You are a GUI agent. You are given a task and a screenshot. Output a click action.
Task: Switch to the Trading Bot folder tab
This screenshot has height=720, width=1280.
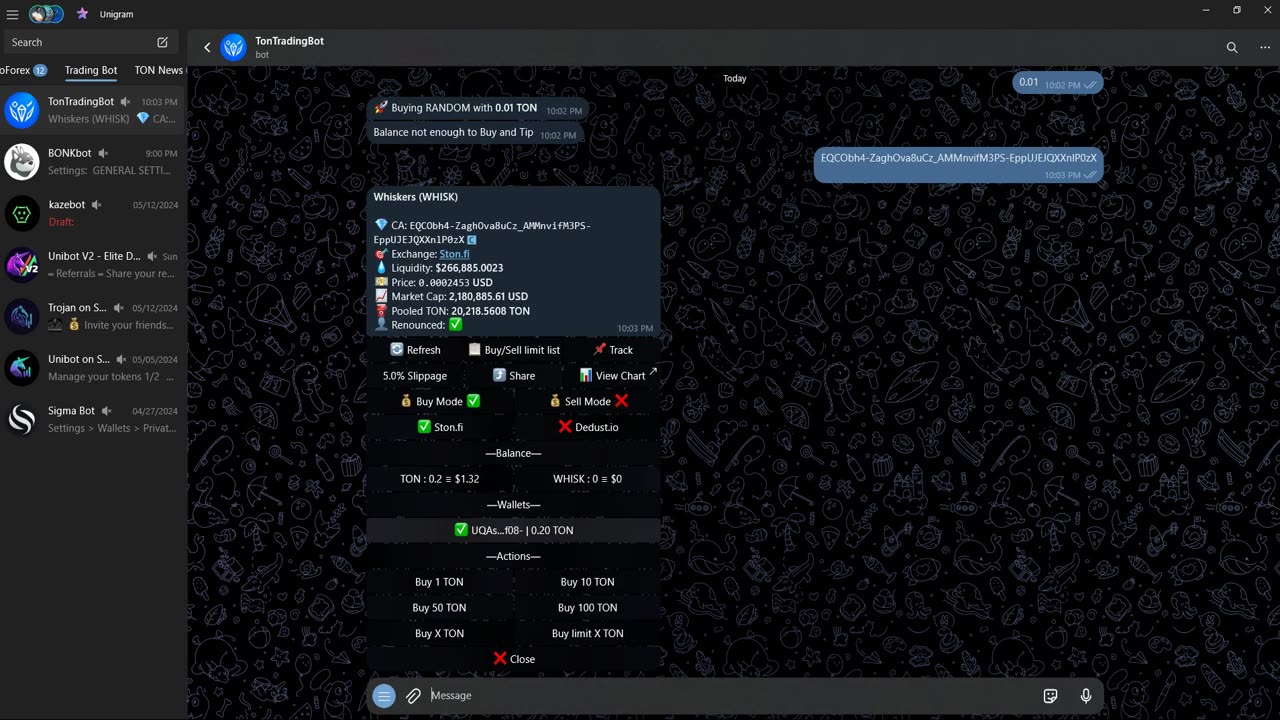(x=91, y=70)
